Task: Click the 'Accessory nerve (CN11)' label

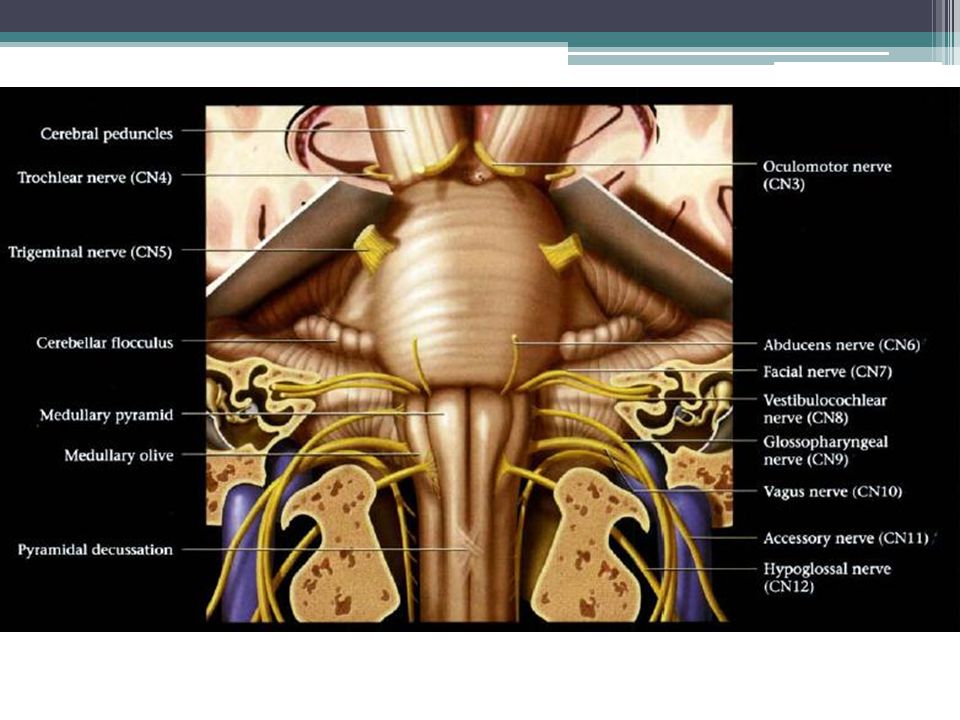Action: click(x=846, y=539)
